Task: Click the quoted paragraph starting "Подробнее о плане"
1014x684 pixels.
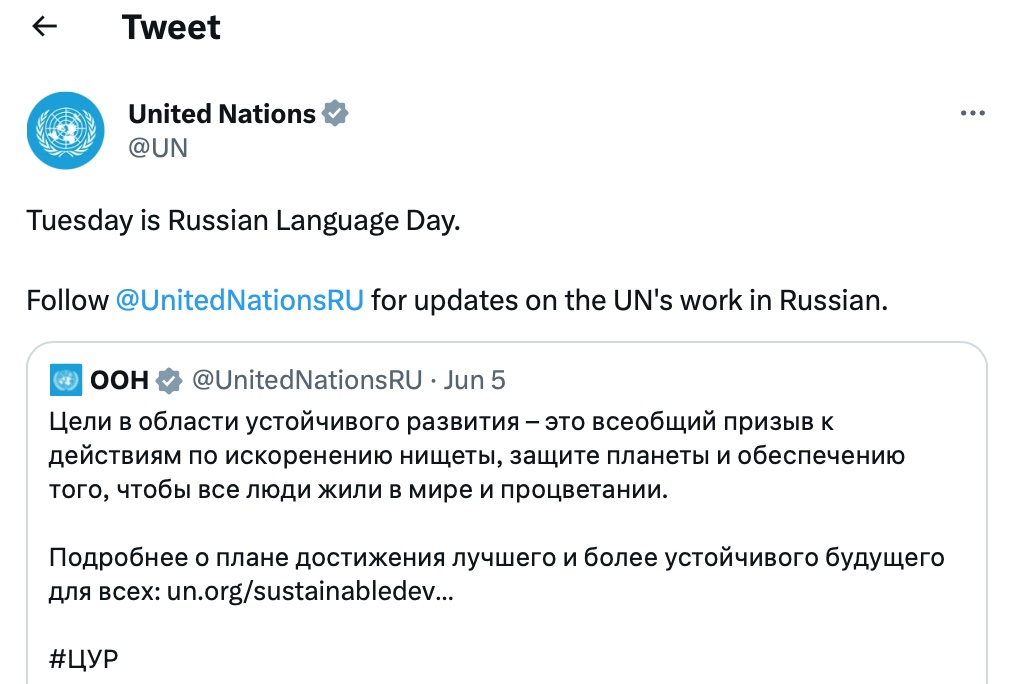Action: tap(495, 557)
